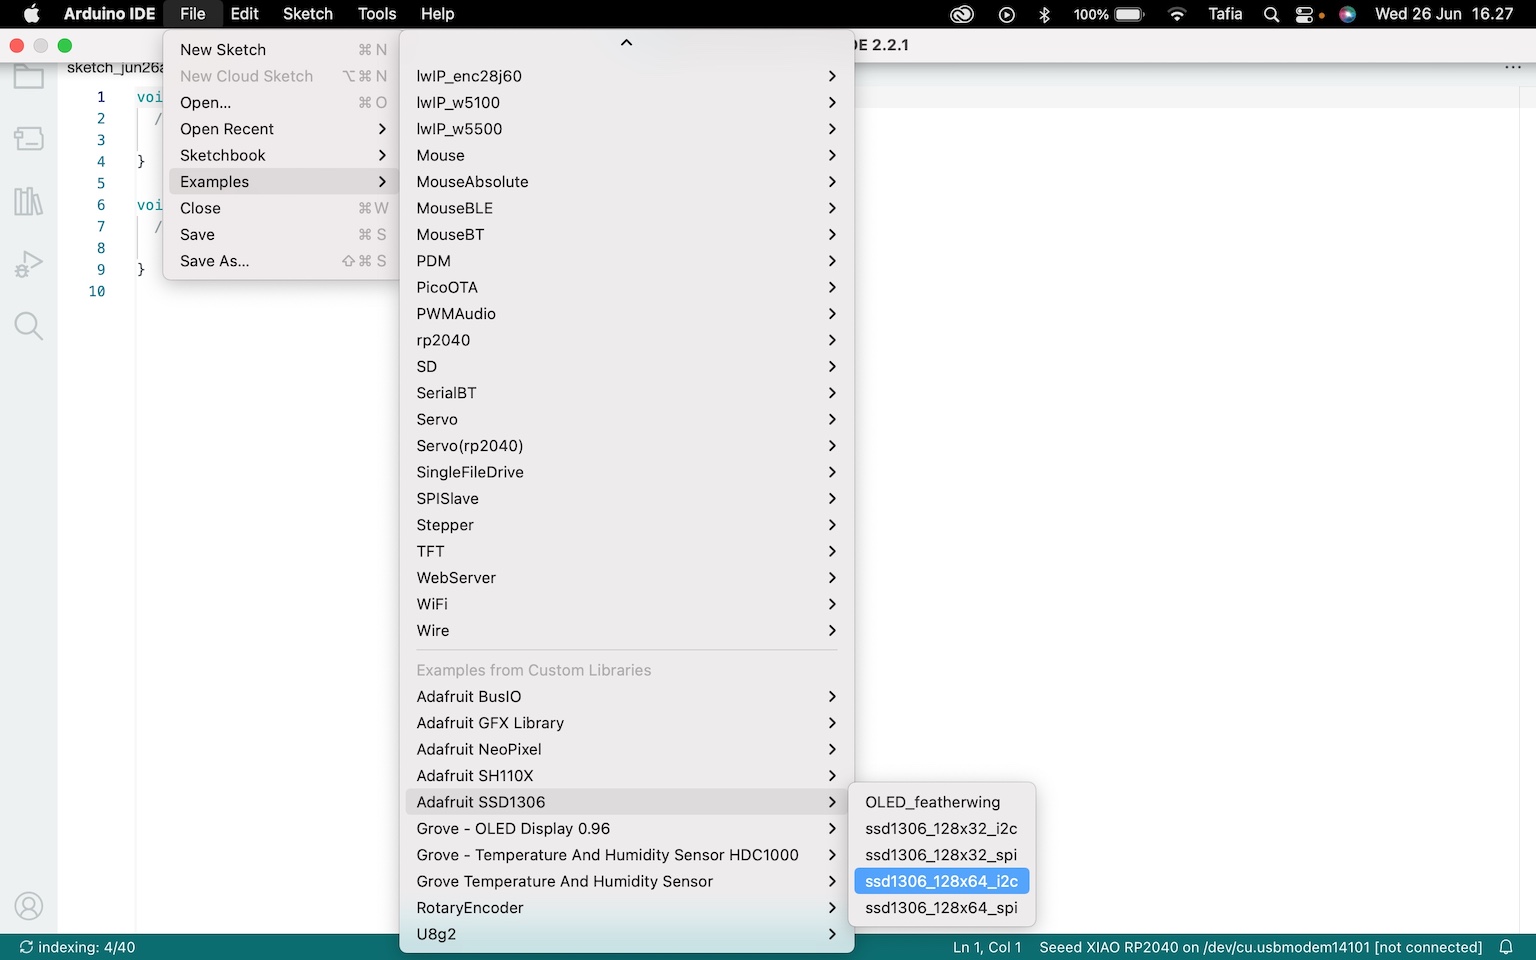Expand PWMAudio examples

pyautogui.click(x=627, y=314)
